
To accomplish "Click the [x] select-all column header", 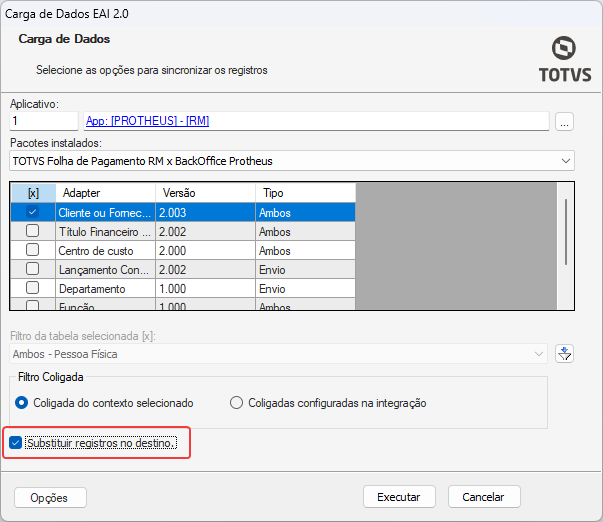I will click(33, 193).
